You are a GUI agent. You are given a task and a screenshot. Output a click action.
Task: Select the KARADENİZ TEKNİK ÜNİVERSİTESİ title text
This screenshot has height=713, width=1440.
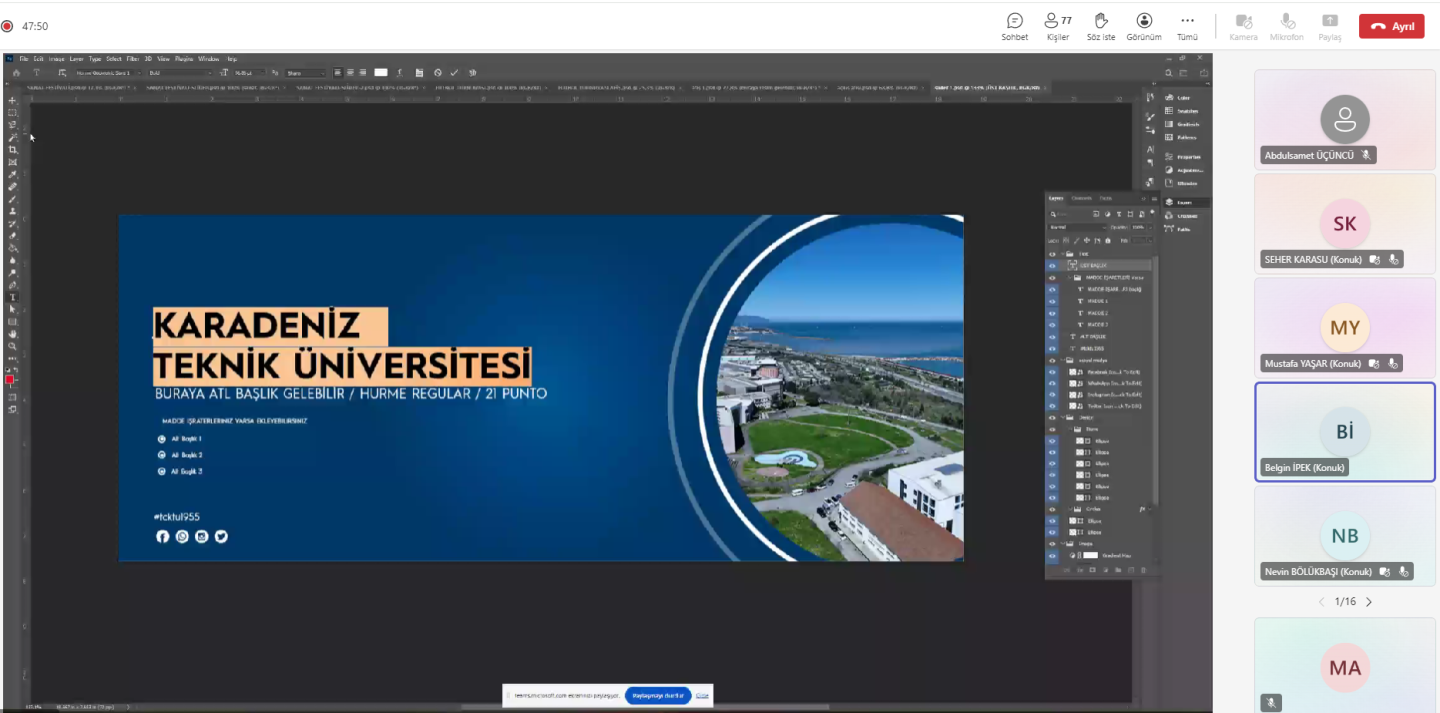pyautogui.click(x=341, y=345)
